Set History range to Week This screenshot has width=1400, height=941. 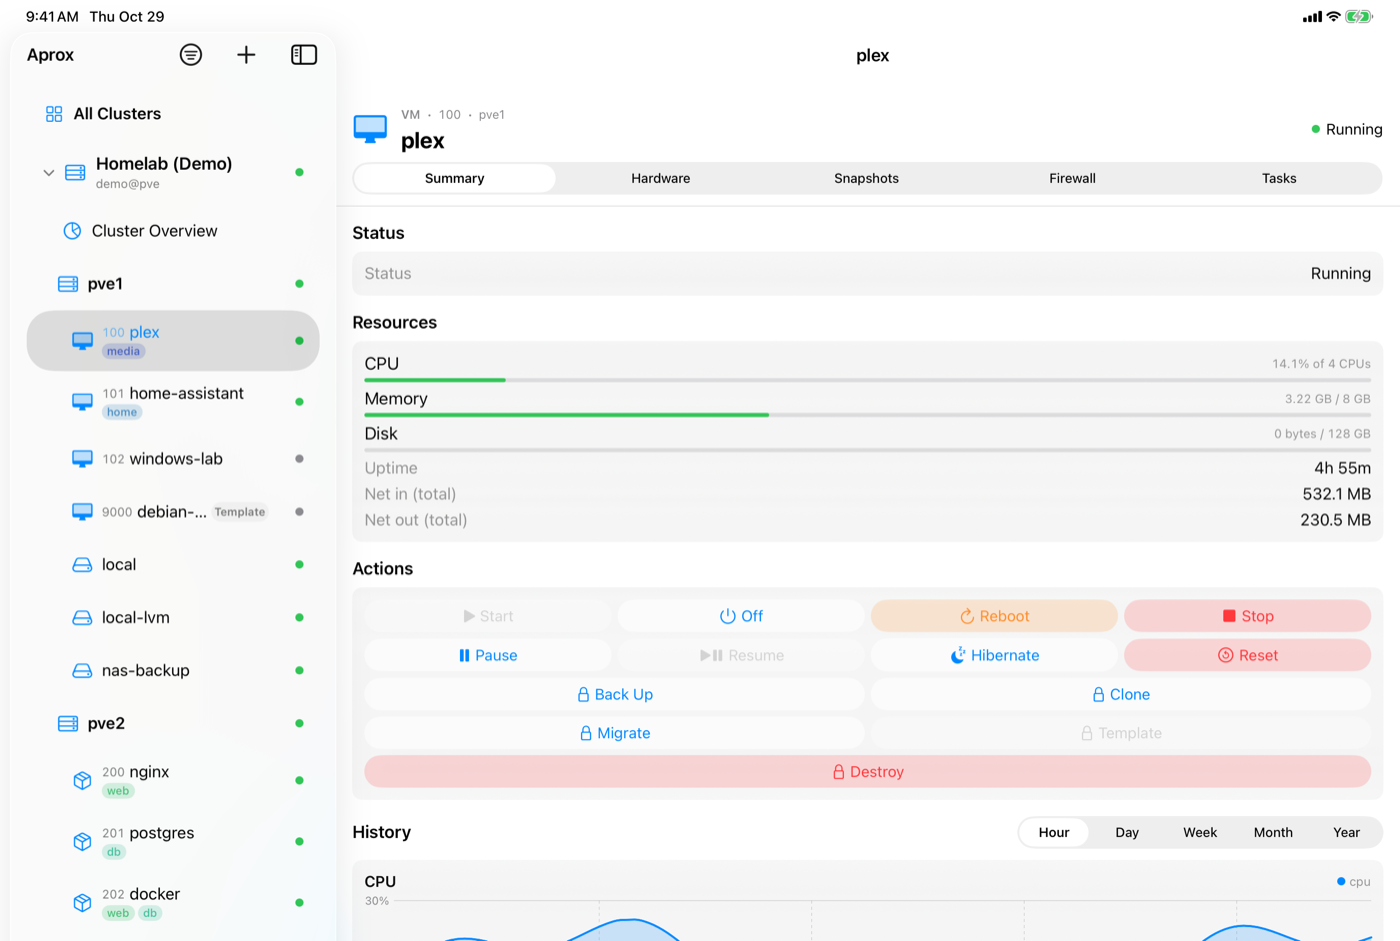pos(1200,832)
